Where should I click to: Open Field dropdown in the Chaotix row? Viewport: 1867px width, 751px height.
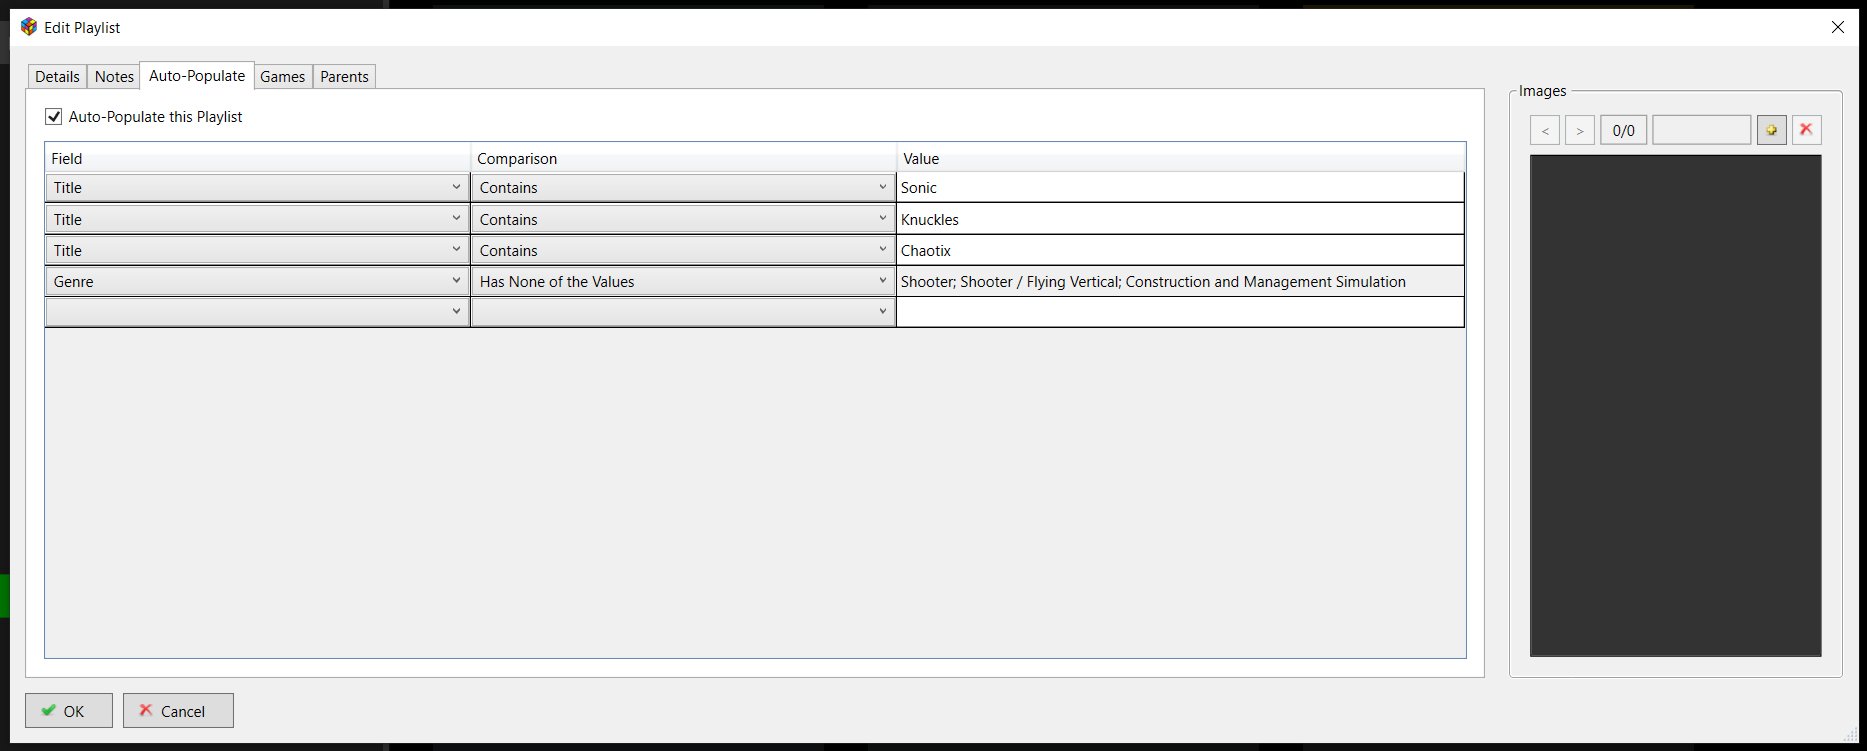click(257, 250)
